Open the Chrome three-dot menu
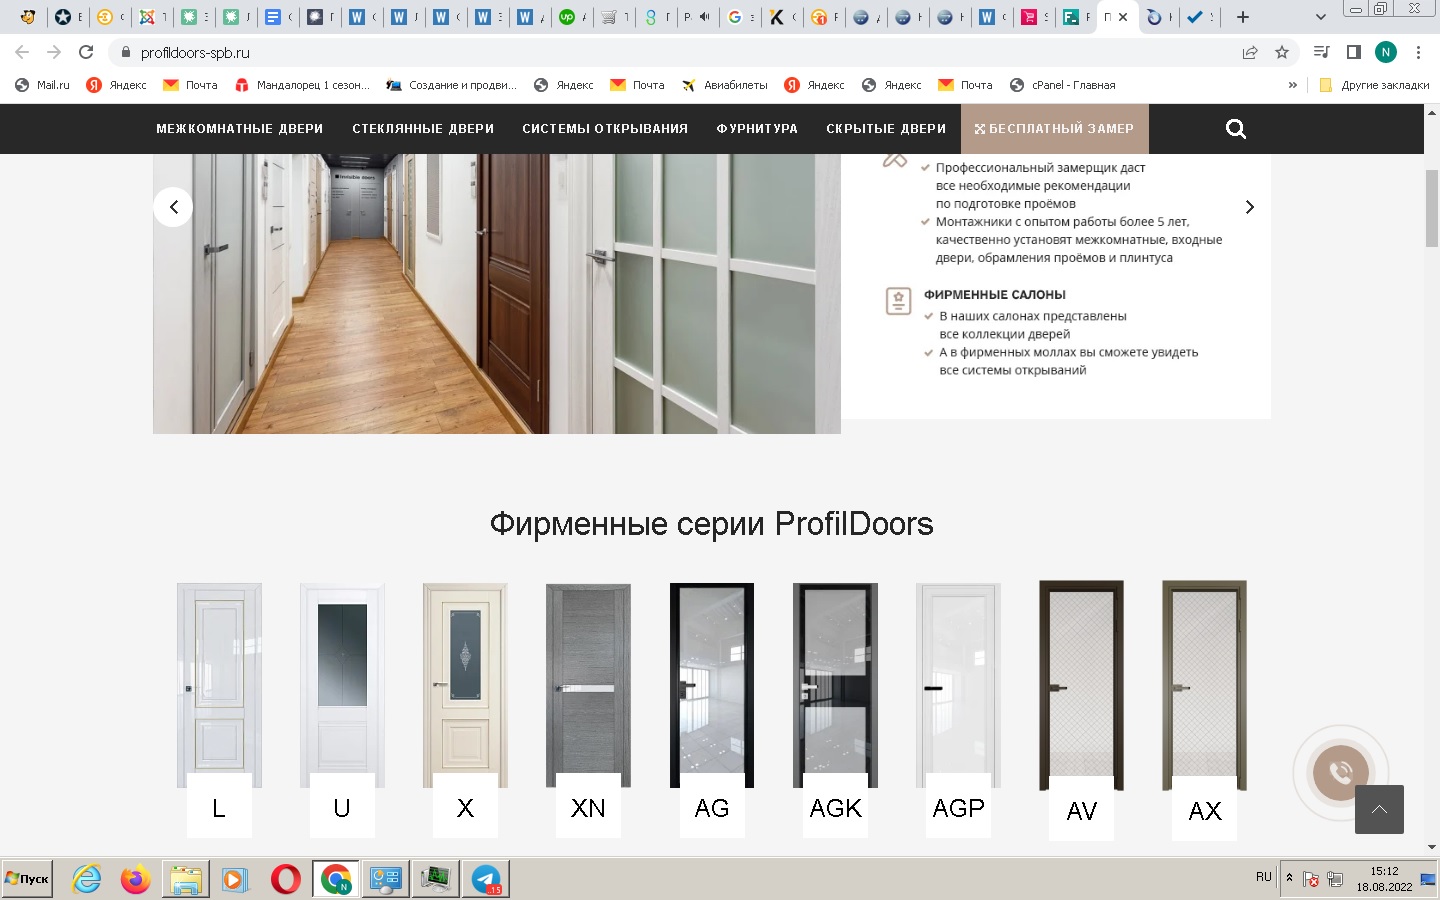This screenshot has height=900, width=1440. point(1418,52)
